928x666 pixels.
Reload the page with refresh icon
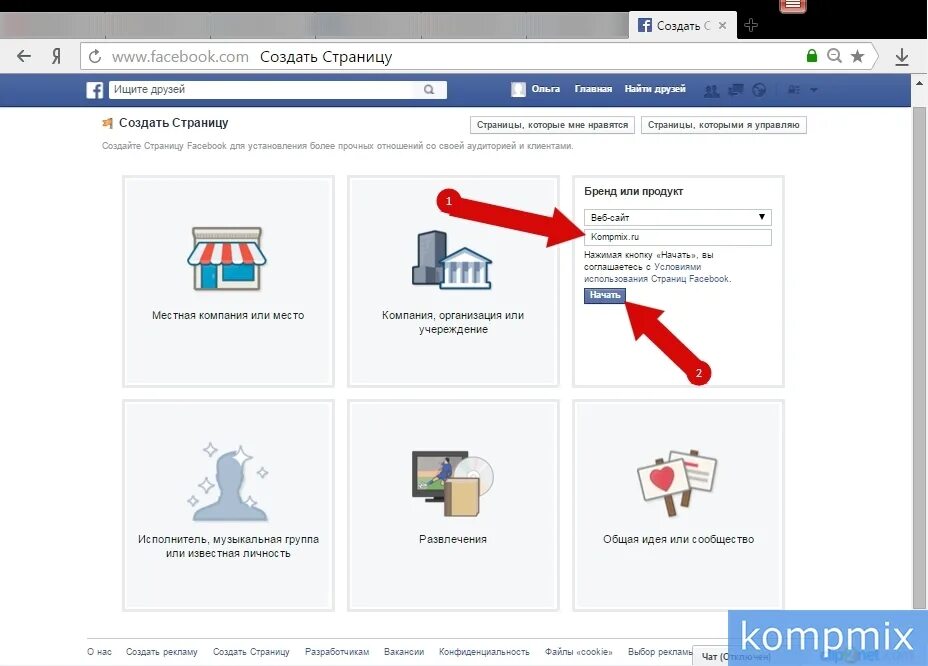[95, 57]
